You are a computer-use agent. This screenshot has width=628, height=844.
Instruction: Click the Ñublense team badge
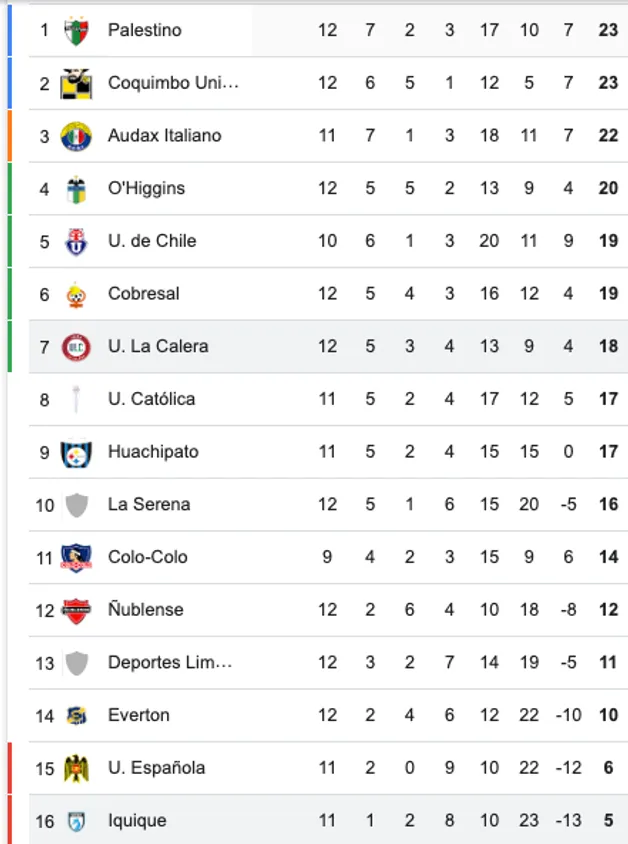69,609
